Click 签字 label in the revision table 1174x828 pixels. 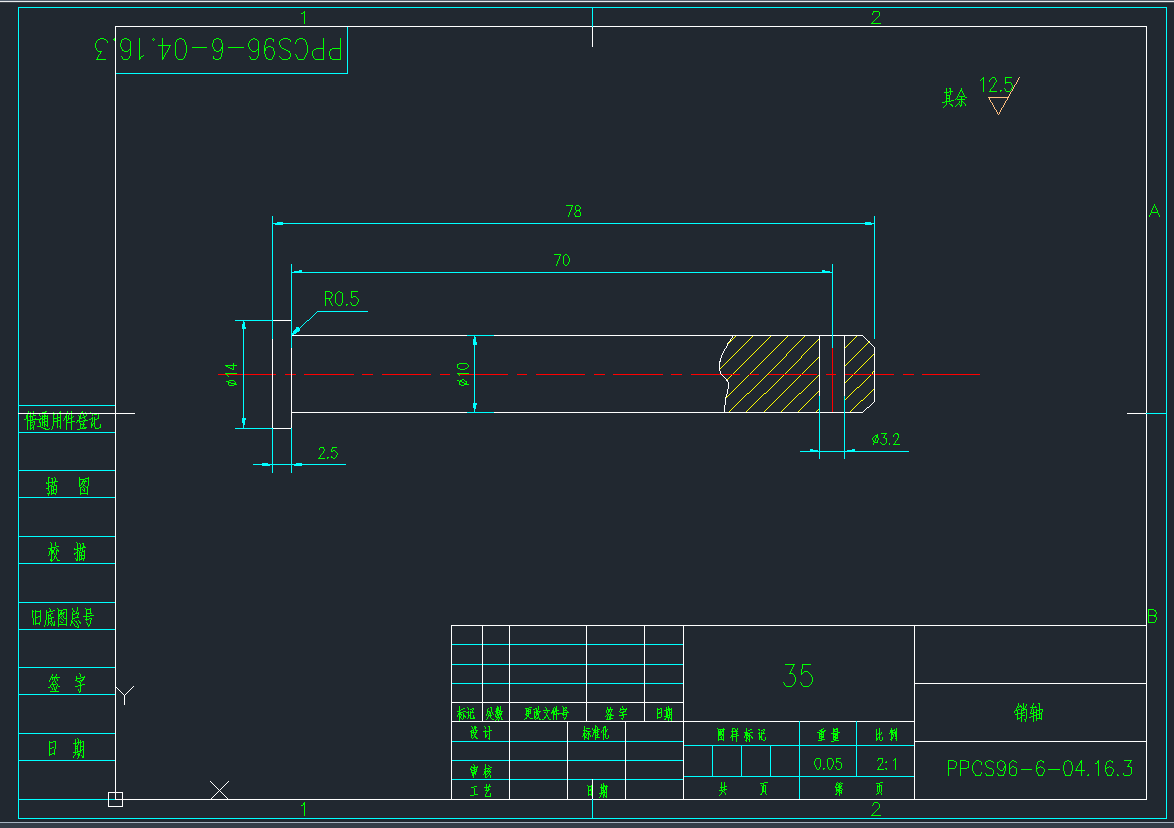(x=616, y=713)
